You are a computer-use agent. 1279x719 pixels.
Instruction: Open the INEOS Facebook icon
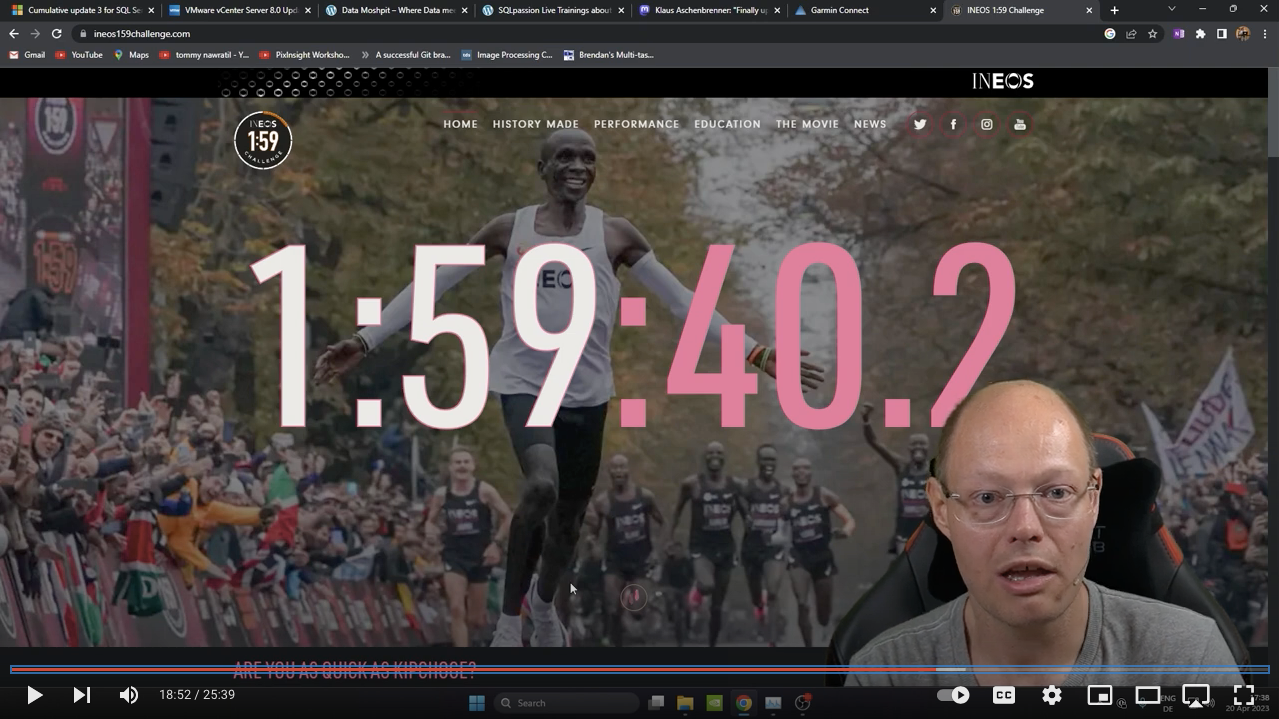[x=953, y=124]
